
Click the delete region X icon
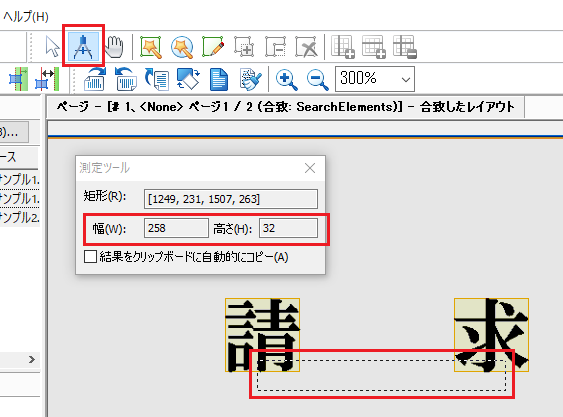[306, 47]
